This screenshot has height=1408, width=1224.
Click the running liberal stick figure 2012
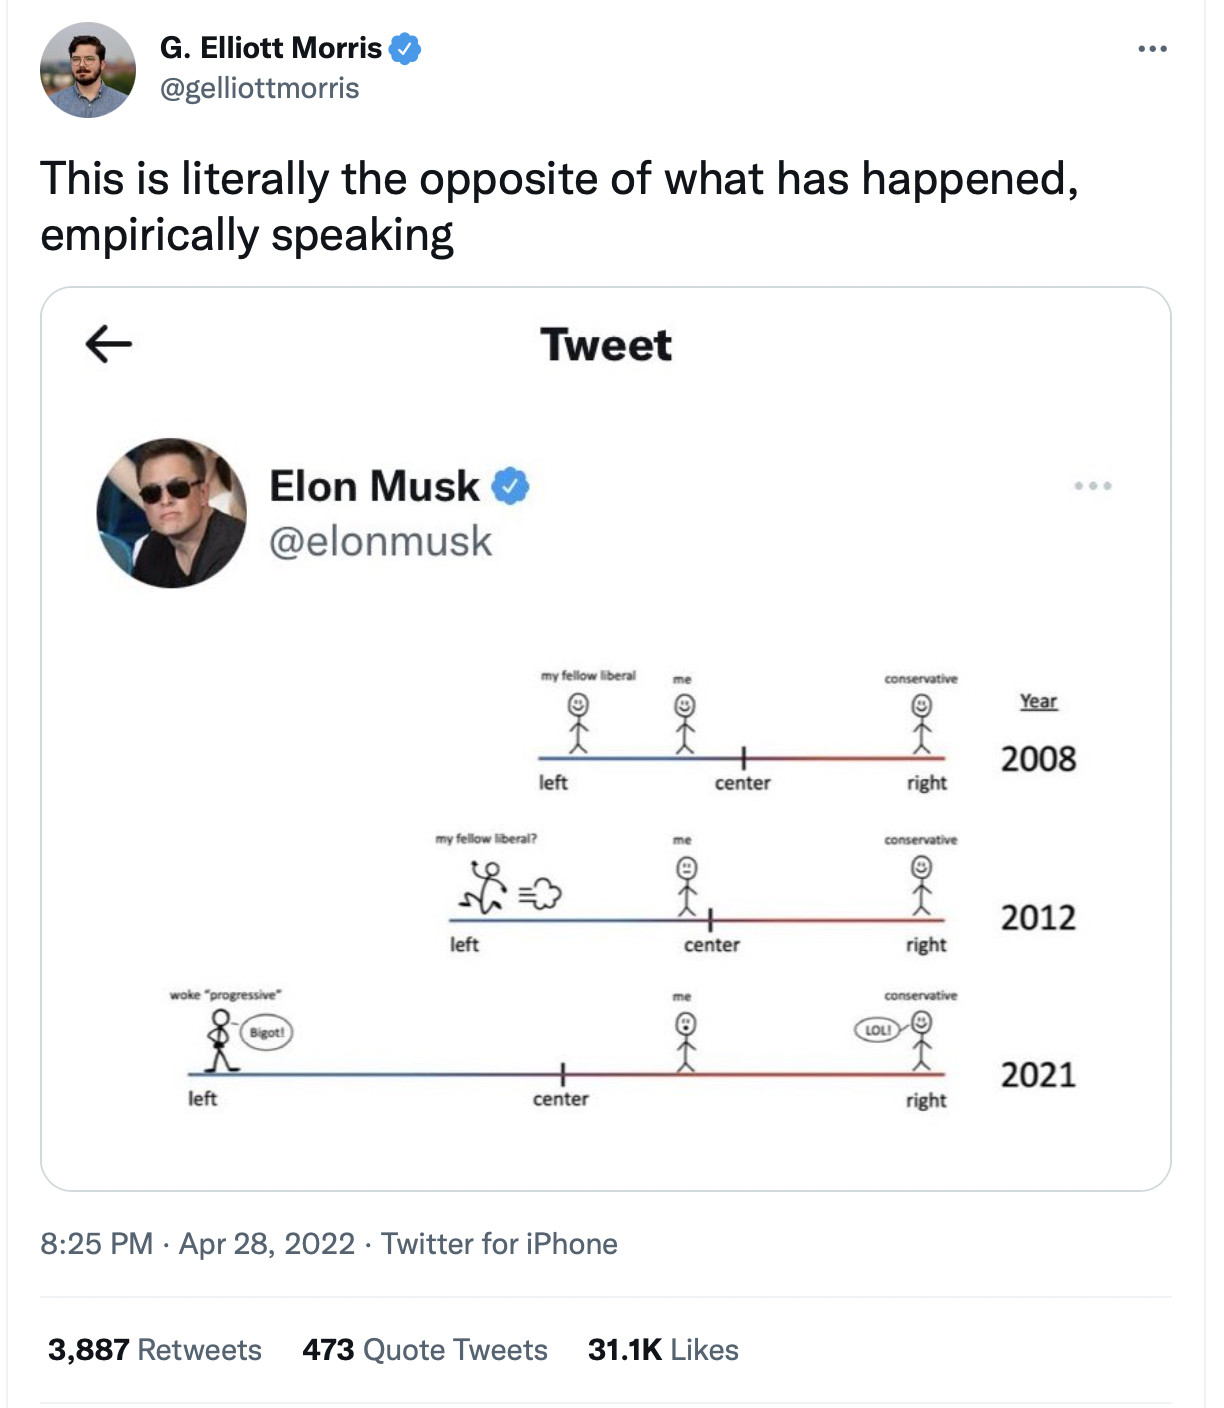tap(483, 888)
